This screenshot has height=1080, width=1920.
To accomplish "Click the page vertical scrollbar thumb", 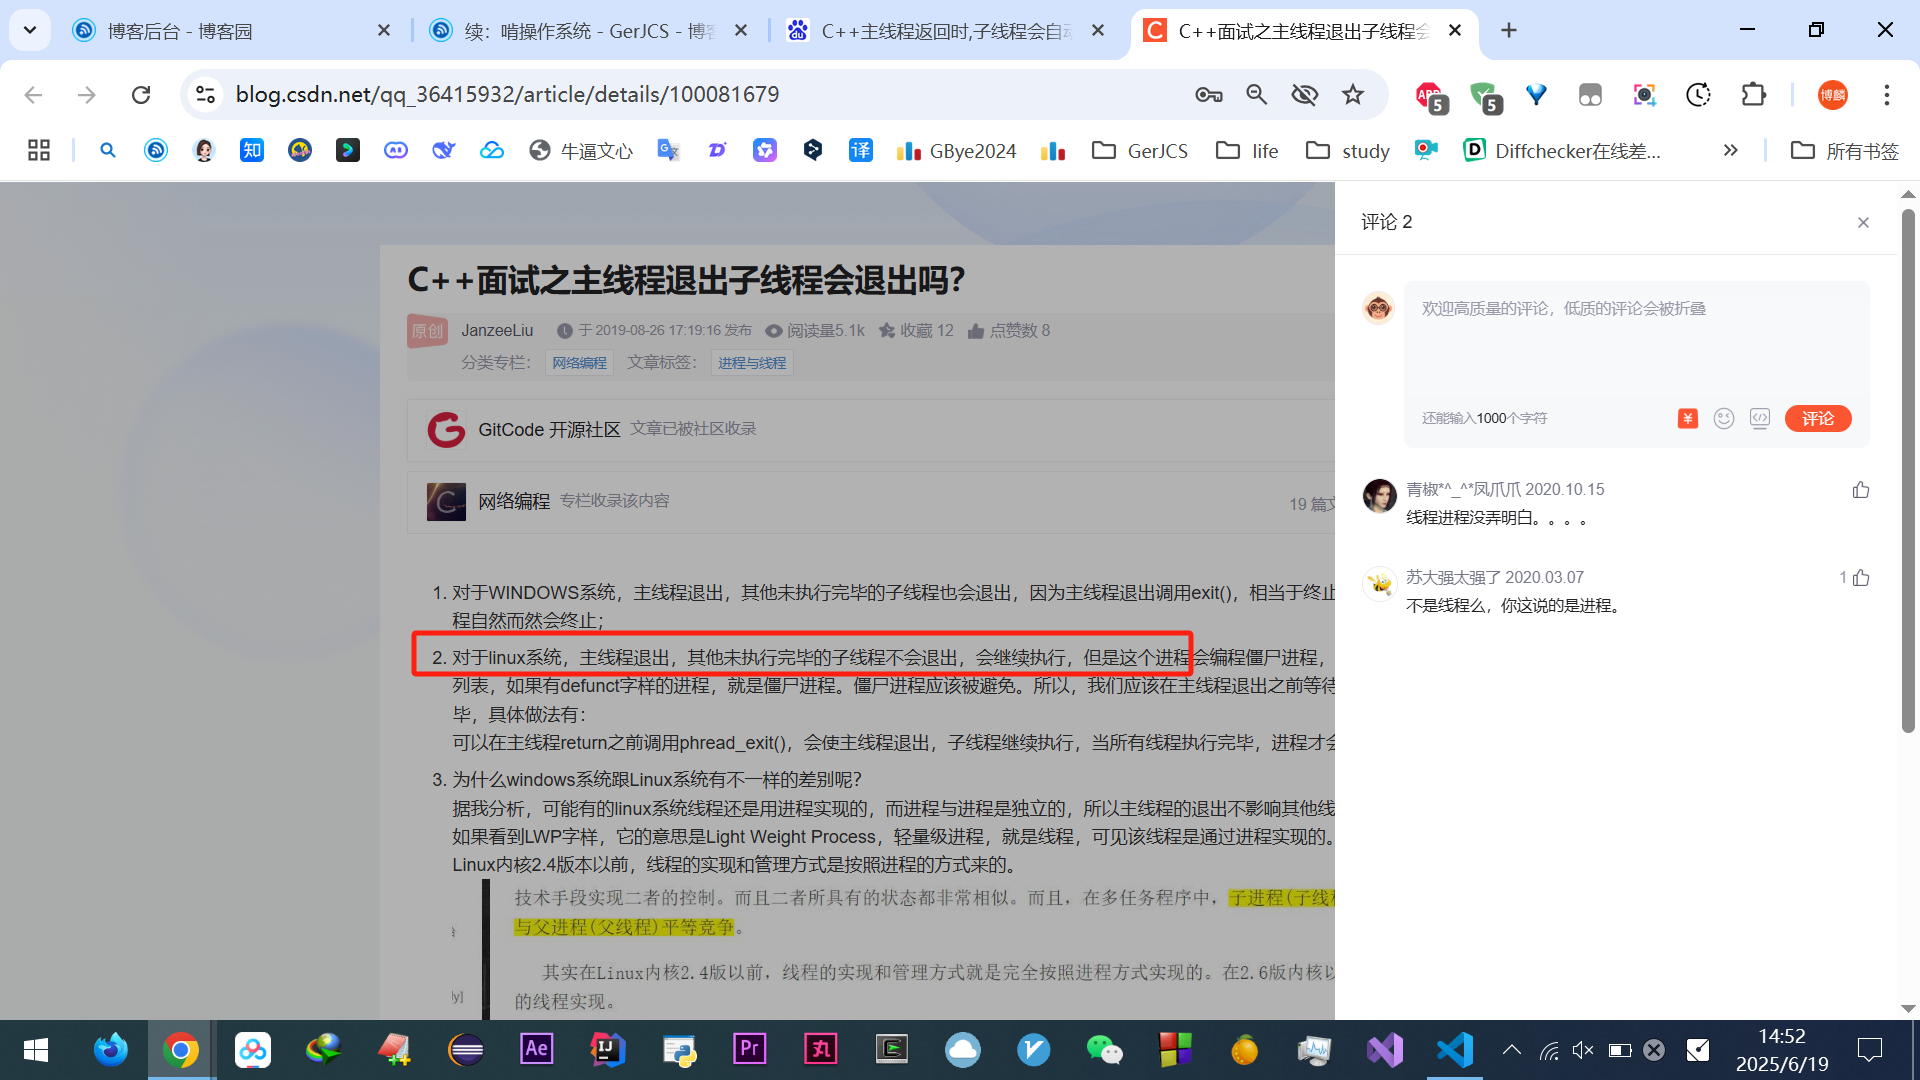I will coord(1908,470).
